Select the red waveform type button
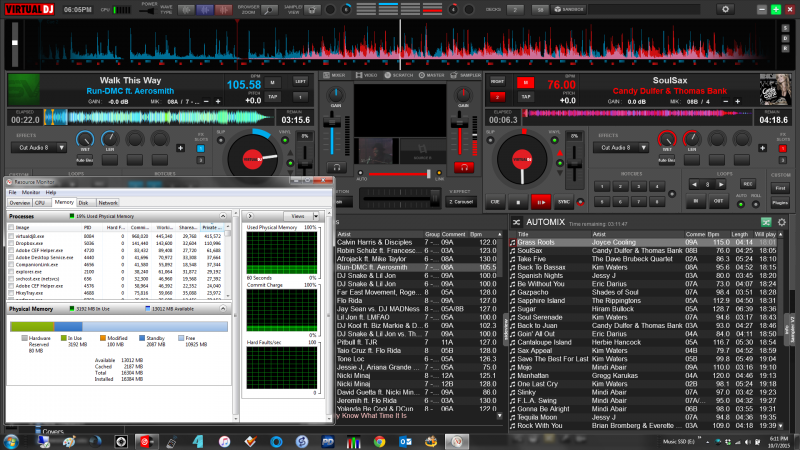 [223, 10]
